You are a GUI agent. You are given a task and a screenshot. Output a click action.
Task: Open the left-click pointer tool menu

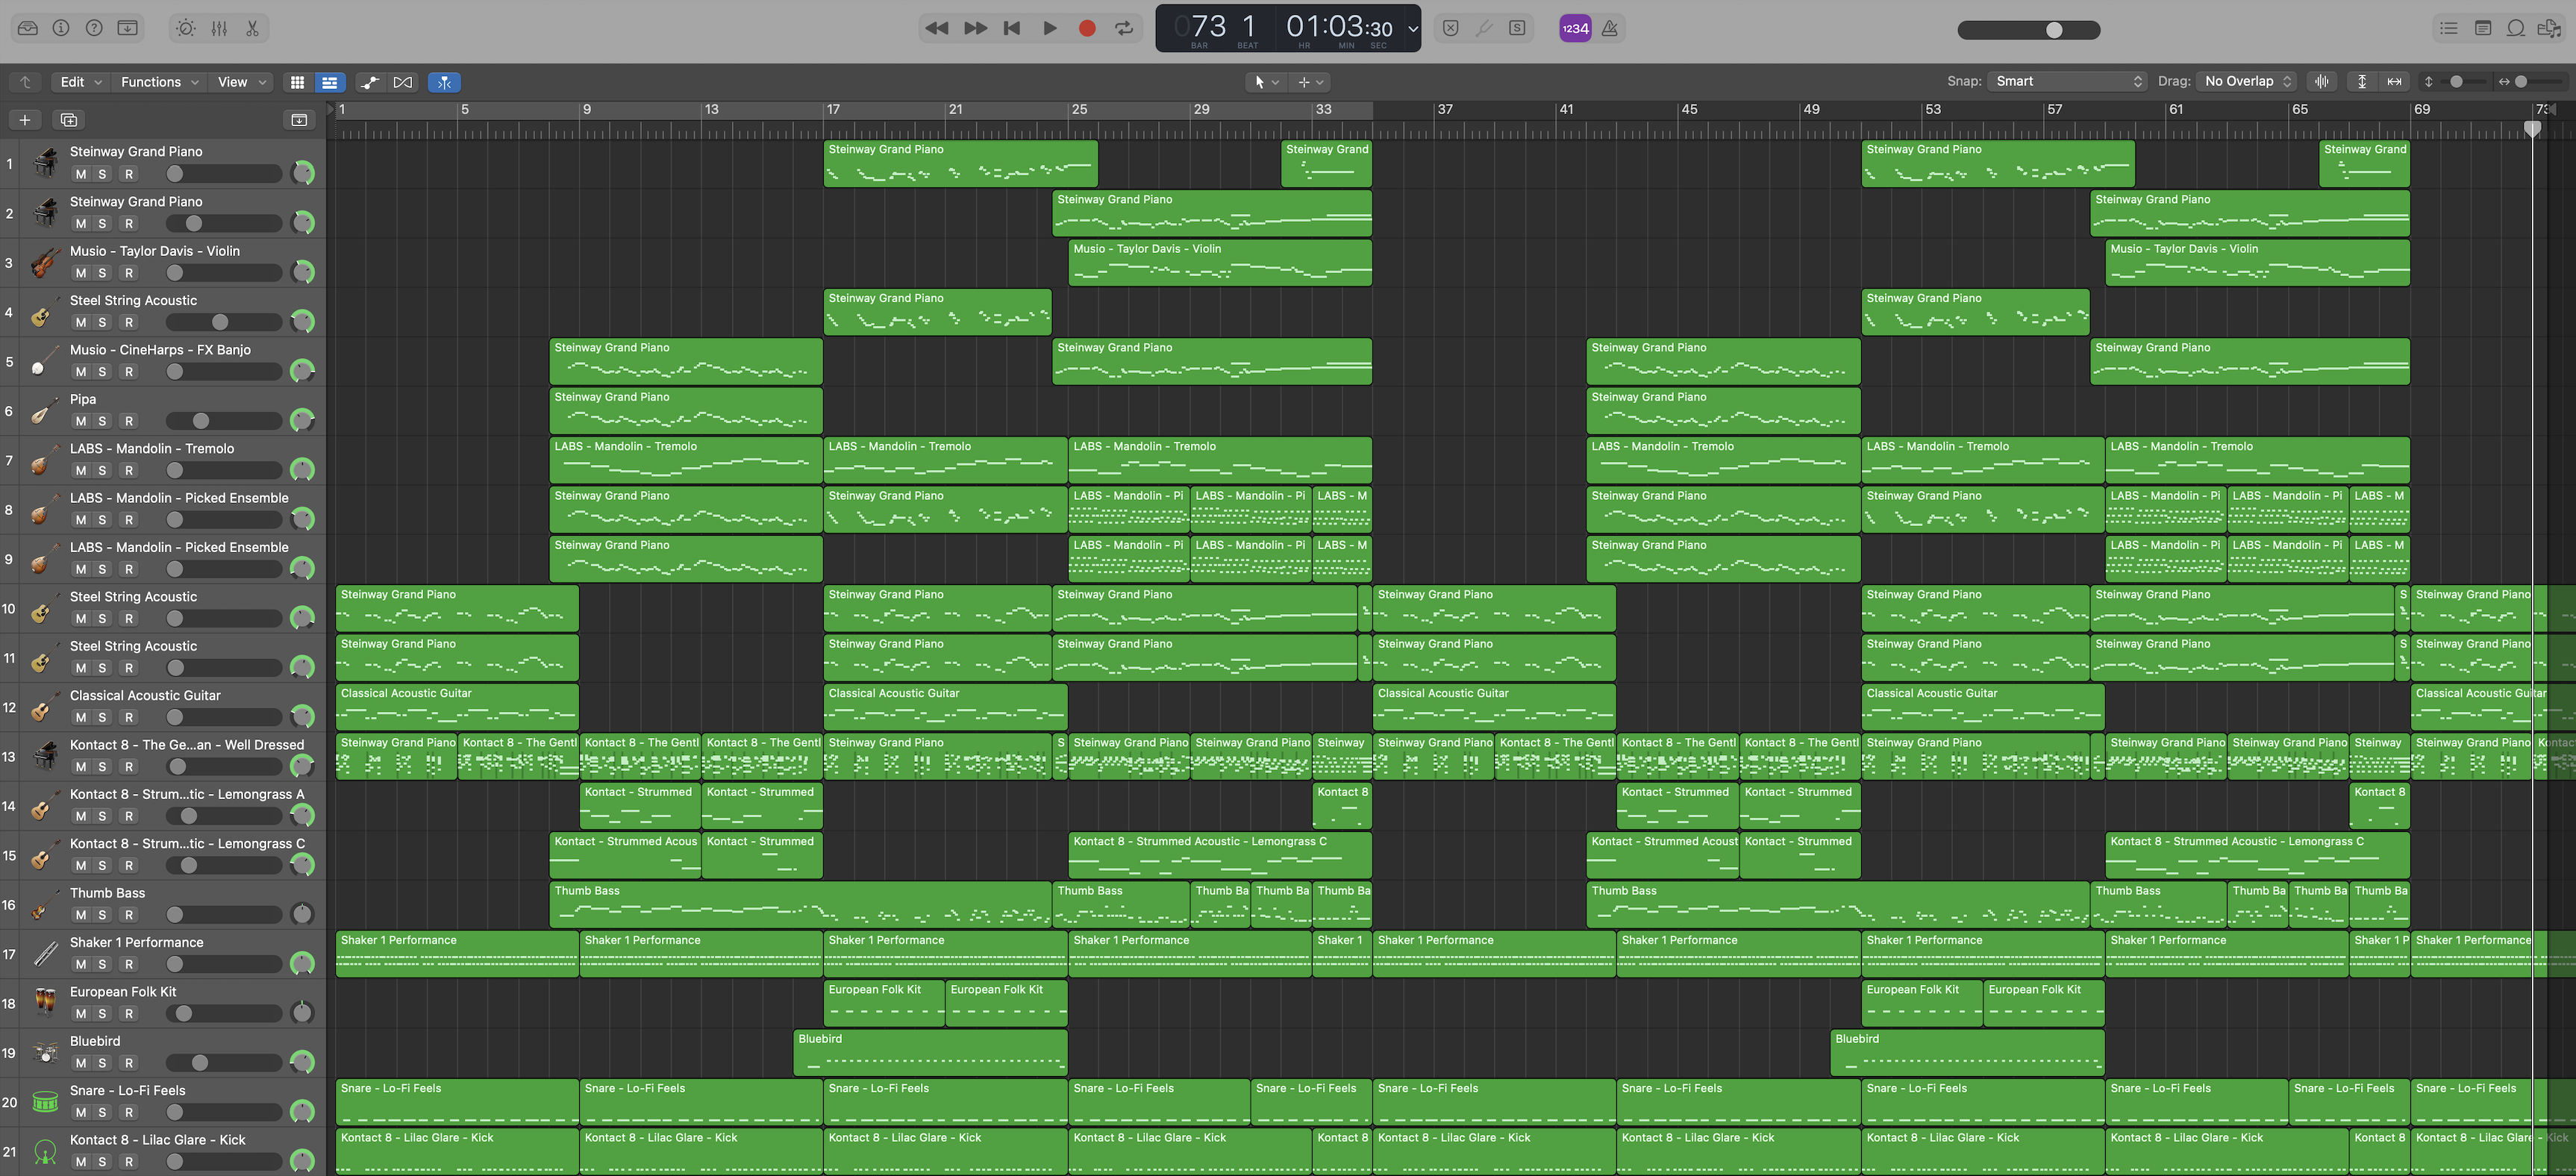[x=1266, y=82]
